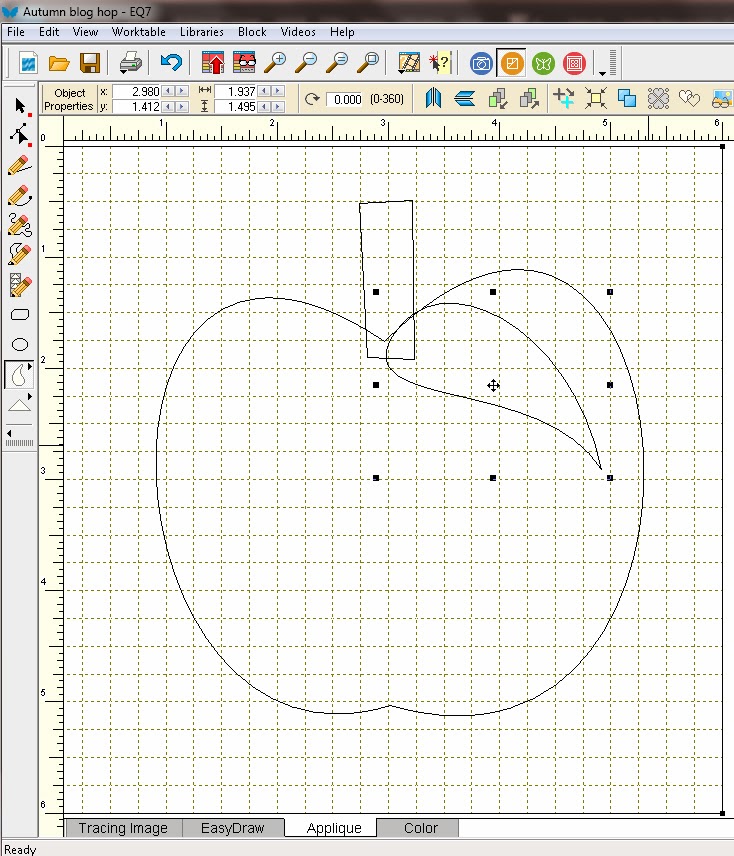
Task: Increase x value with its right arrow
Action: [x=182, y=91]
